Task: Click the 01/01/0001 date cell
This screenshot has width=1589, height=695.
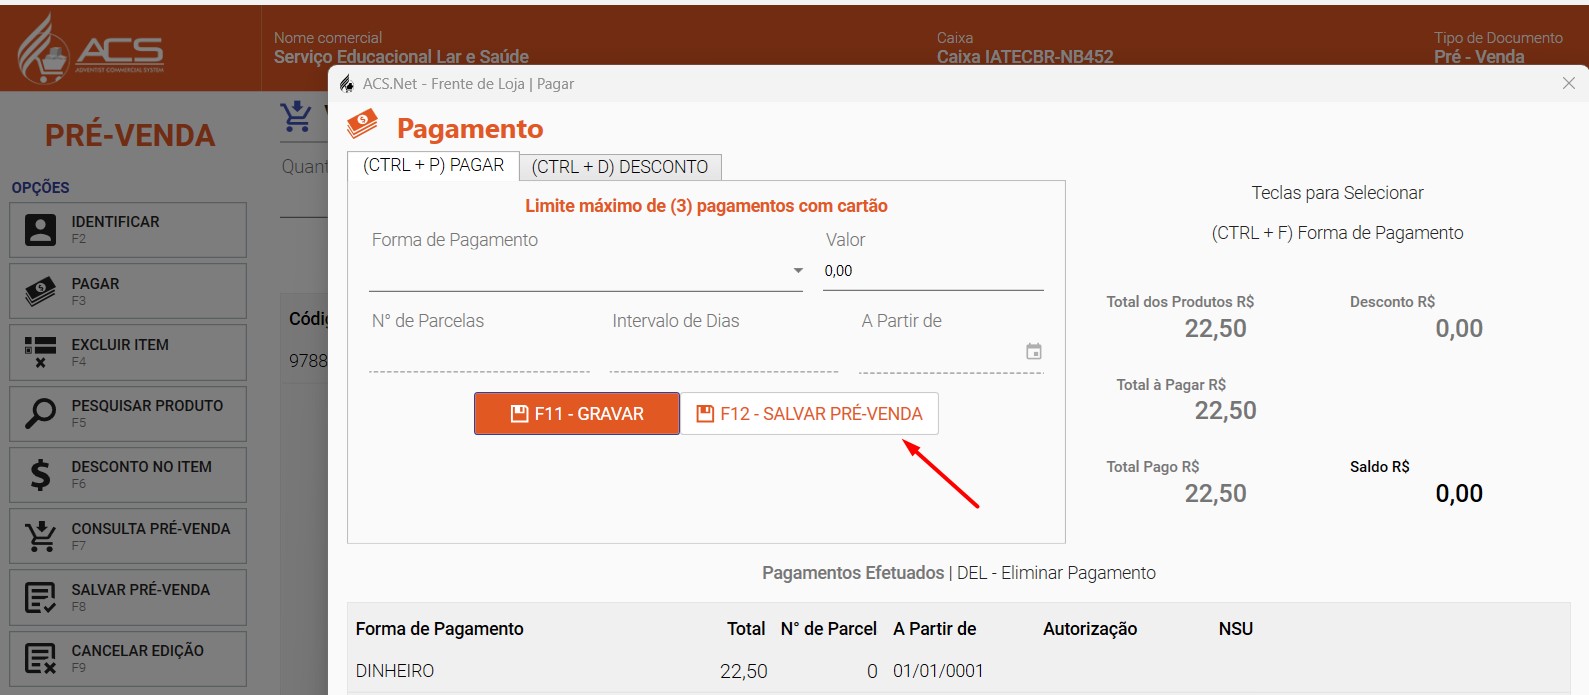Action: pos(938,671)
